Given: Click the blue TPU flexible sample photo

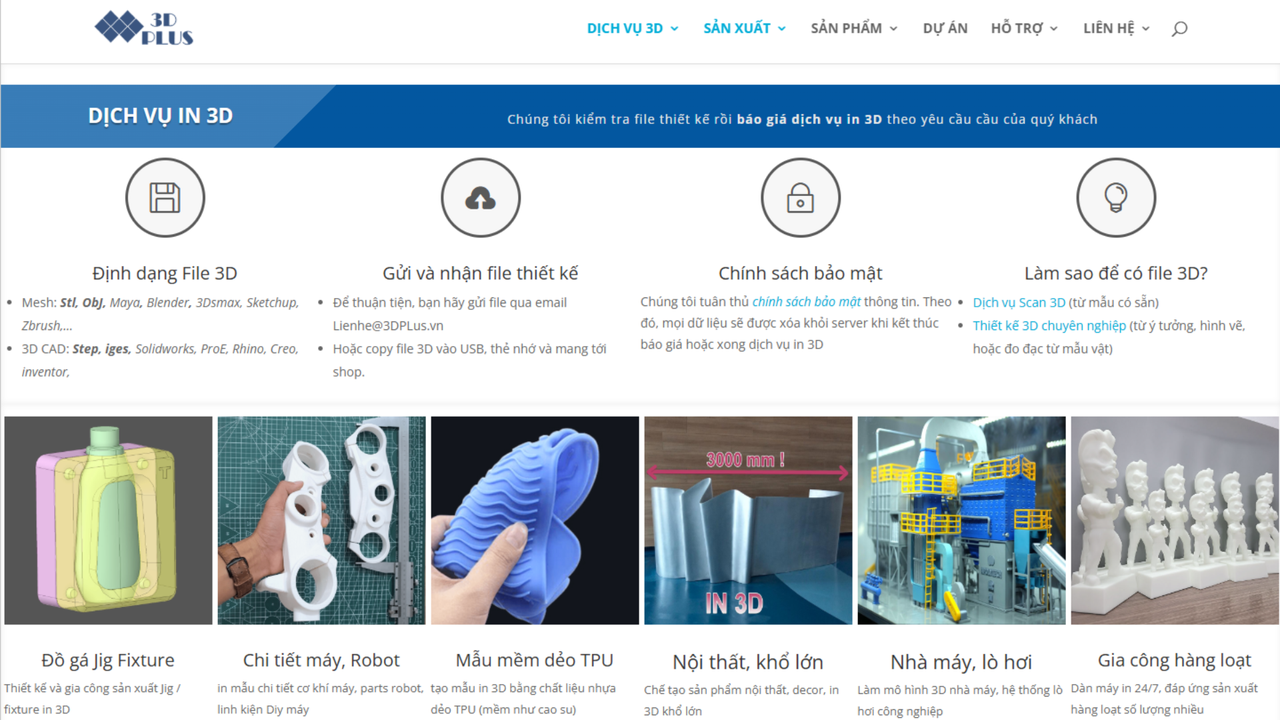Looking at the screenshot, I should point(534,520).
